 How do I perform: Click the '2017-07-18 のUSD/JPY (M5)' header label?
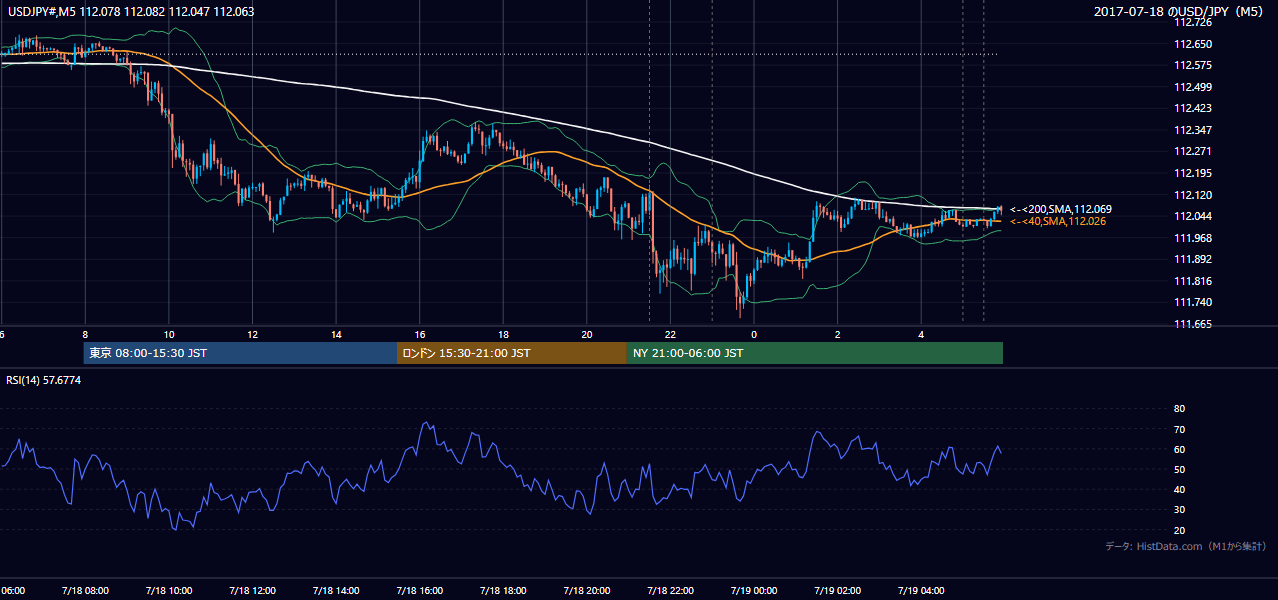1180,12
